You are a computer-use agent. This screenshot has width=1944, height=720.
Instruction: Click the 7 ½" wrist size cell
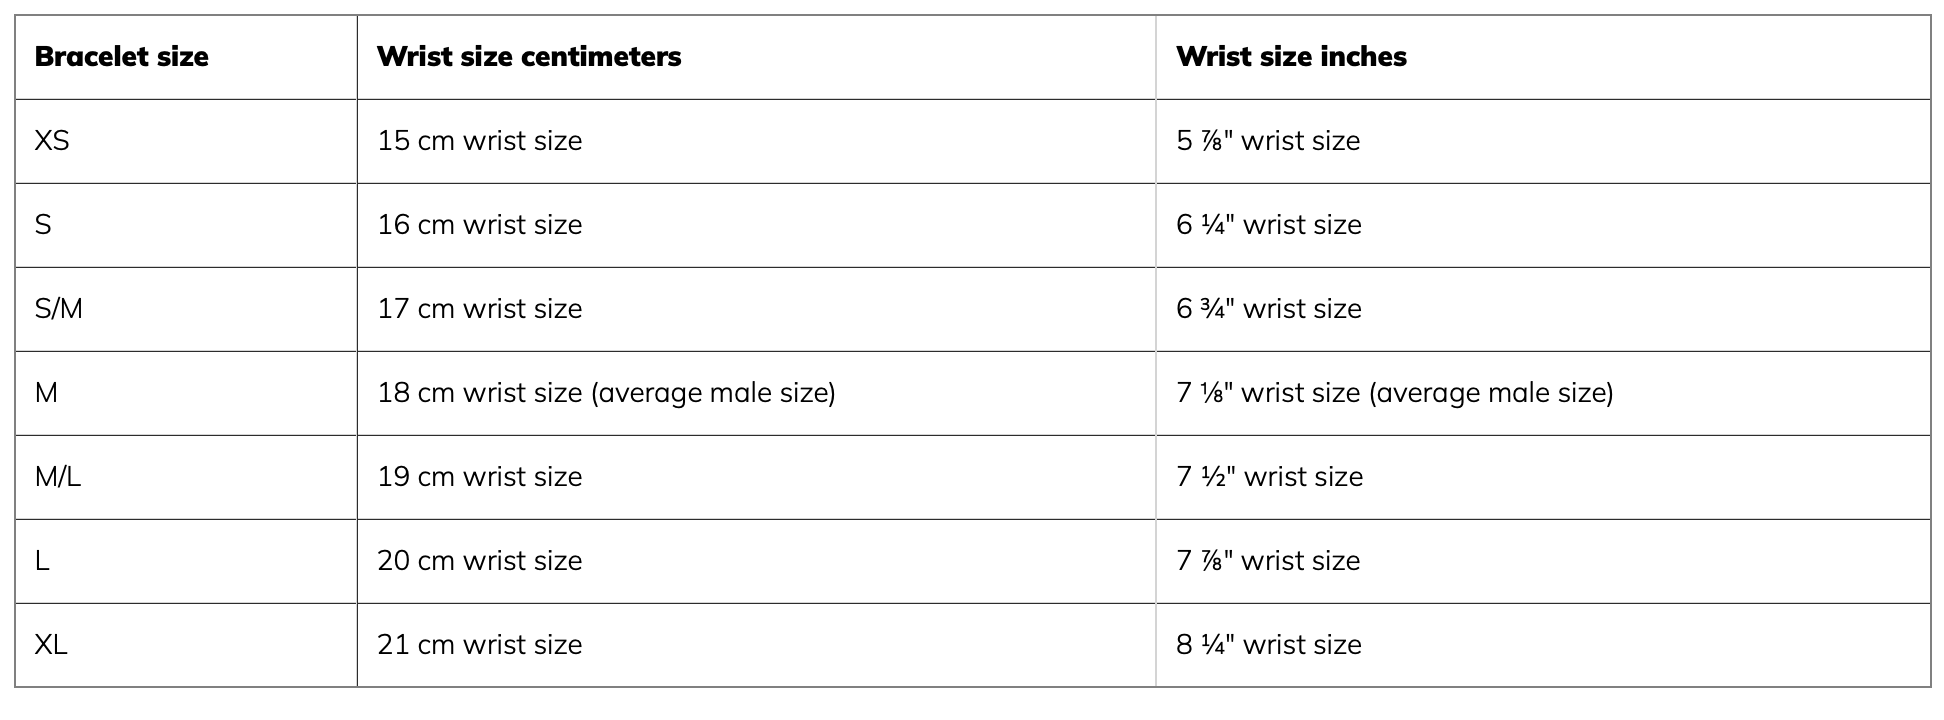pyautogui.click(x=1269, y=477)
